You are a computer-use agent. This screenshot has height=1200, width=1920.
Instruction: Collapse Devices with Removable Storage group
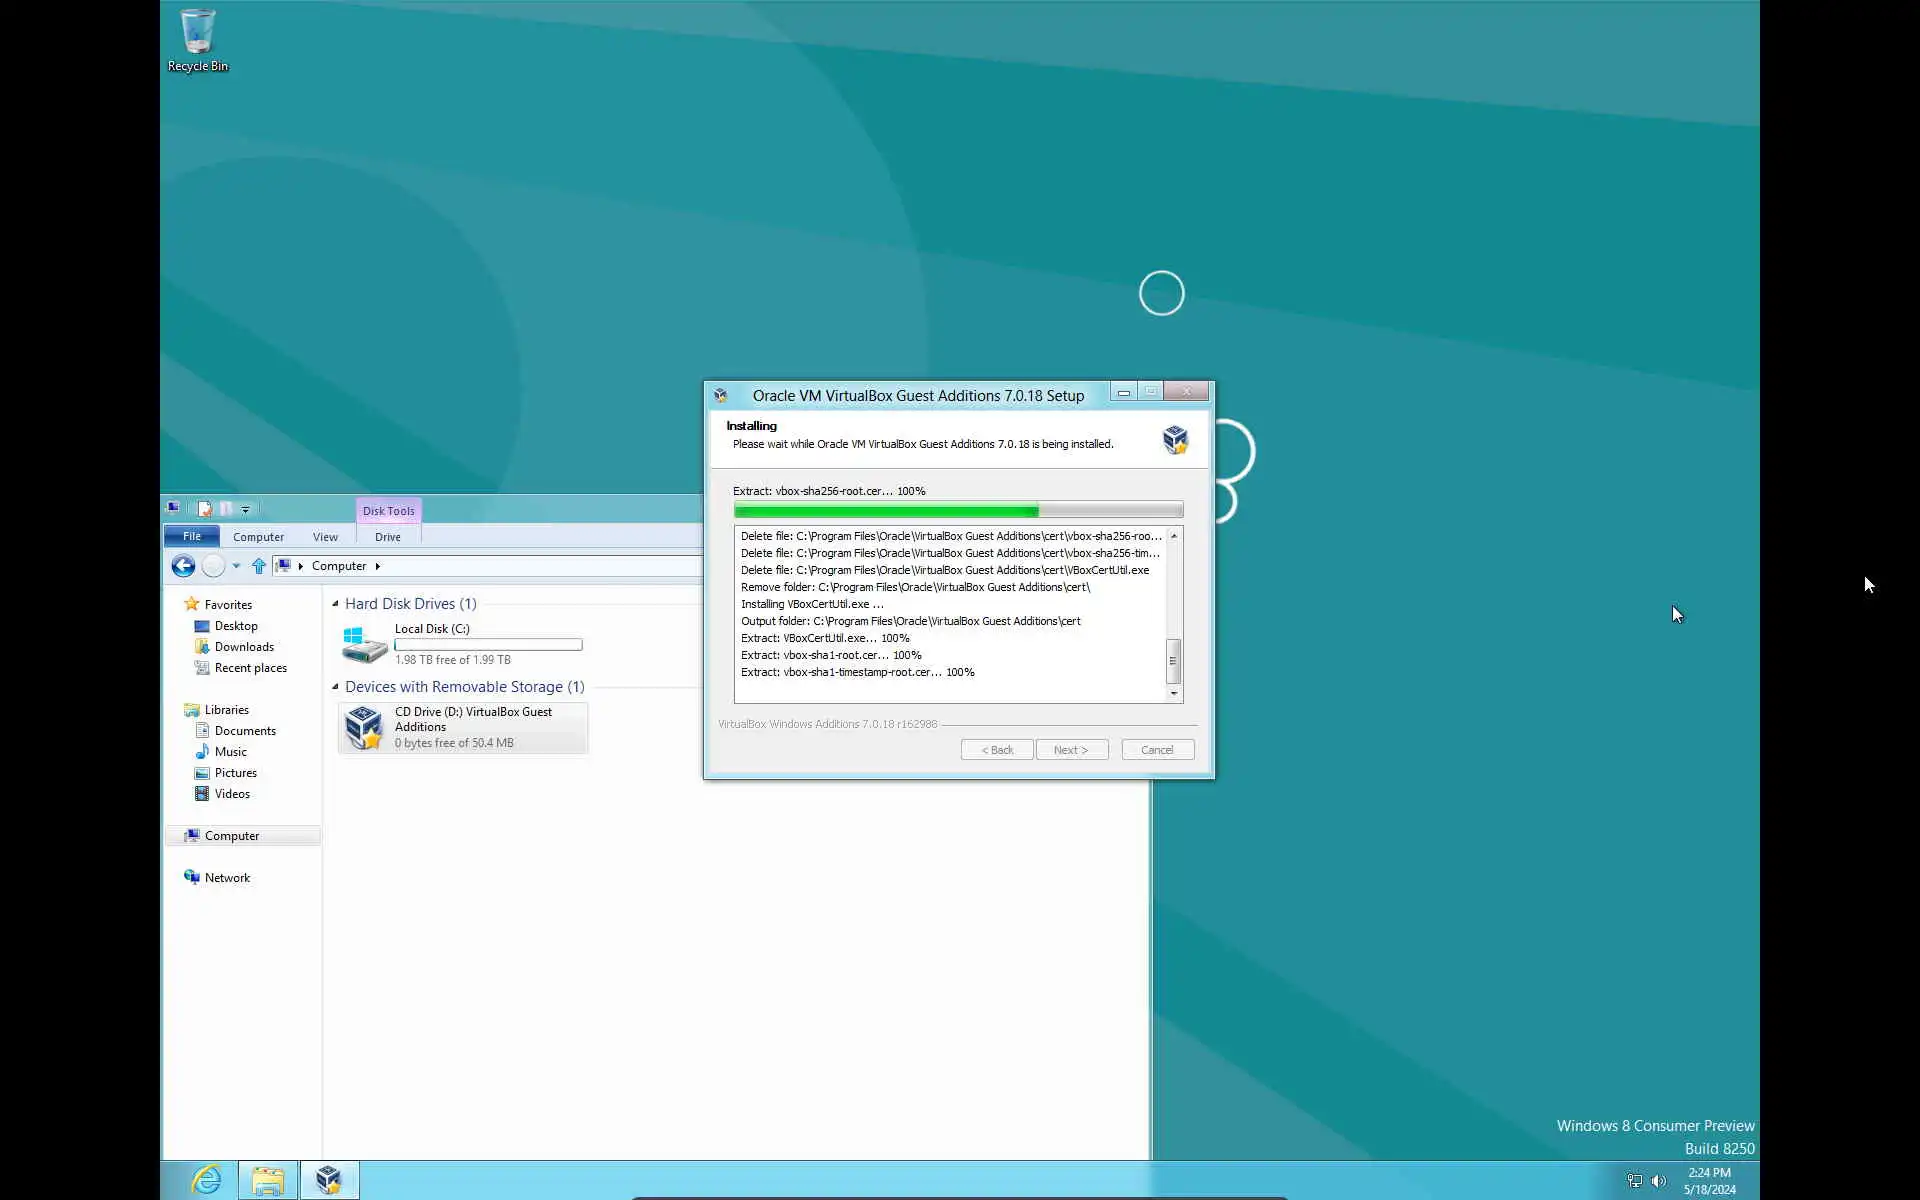335,687
